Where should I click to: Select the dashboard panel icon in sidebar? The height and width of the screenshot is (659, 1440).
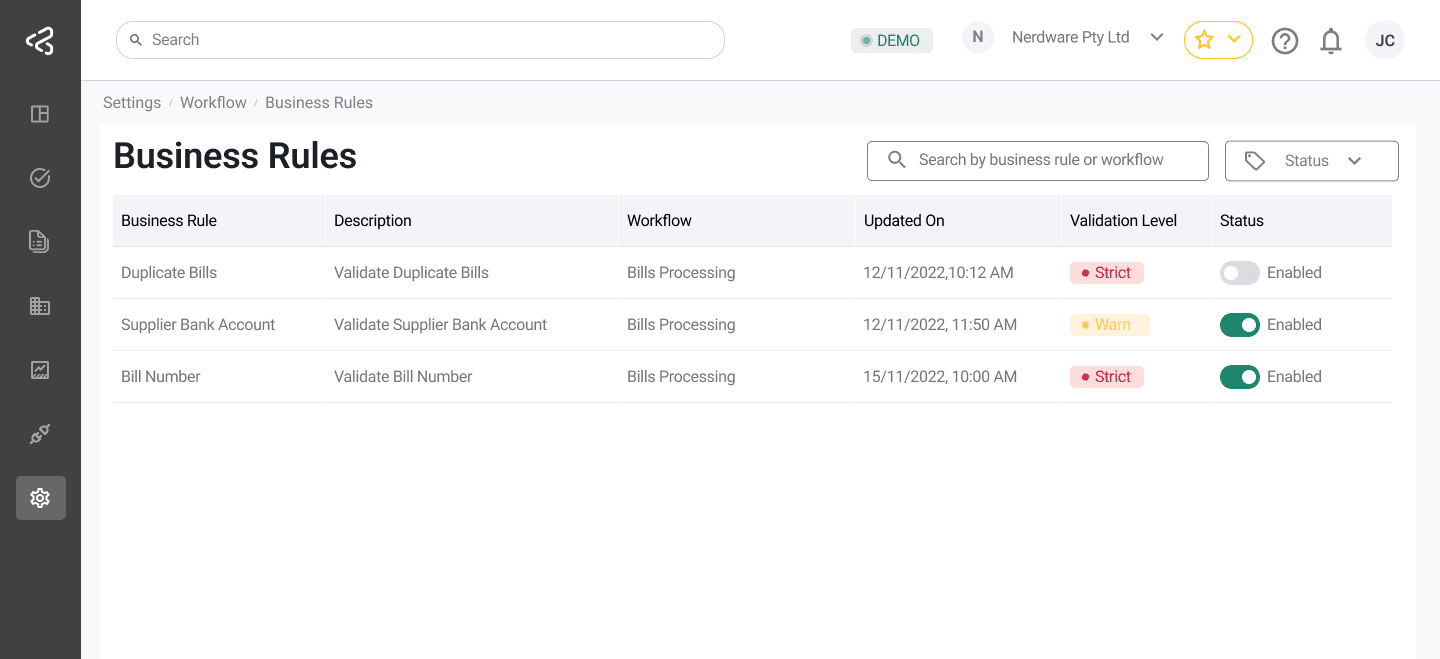[x=40, y=114]
